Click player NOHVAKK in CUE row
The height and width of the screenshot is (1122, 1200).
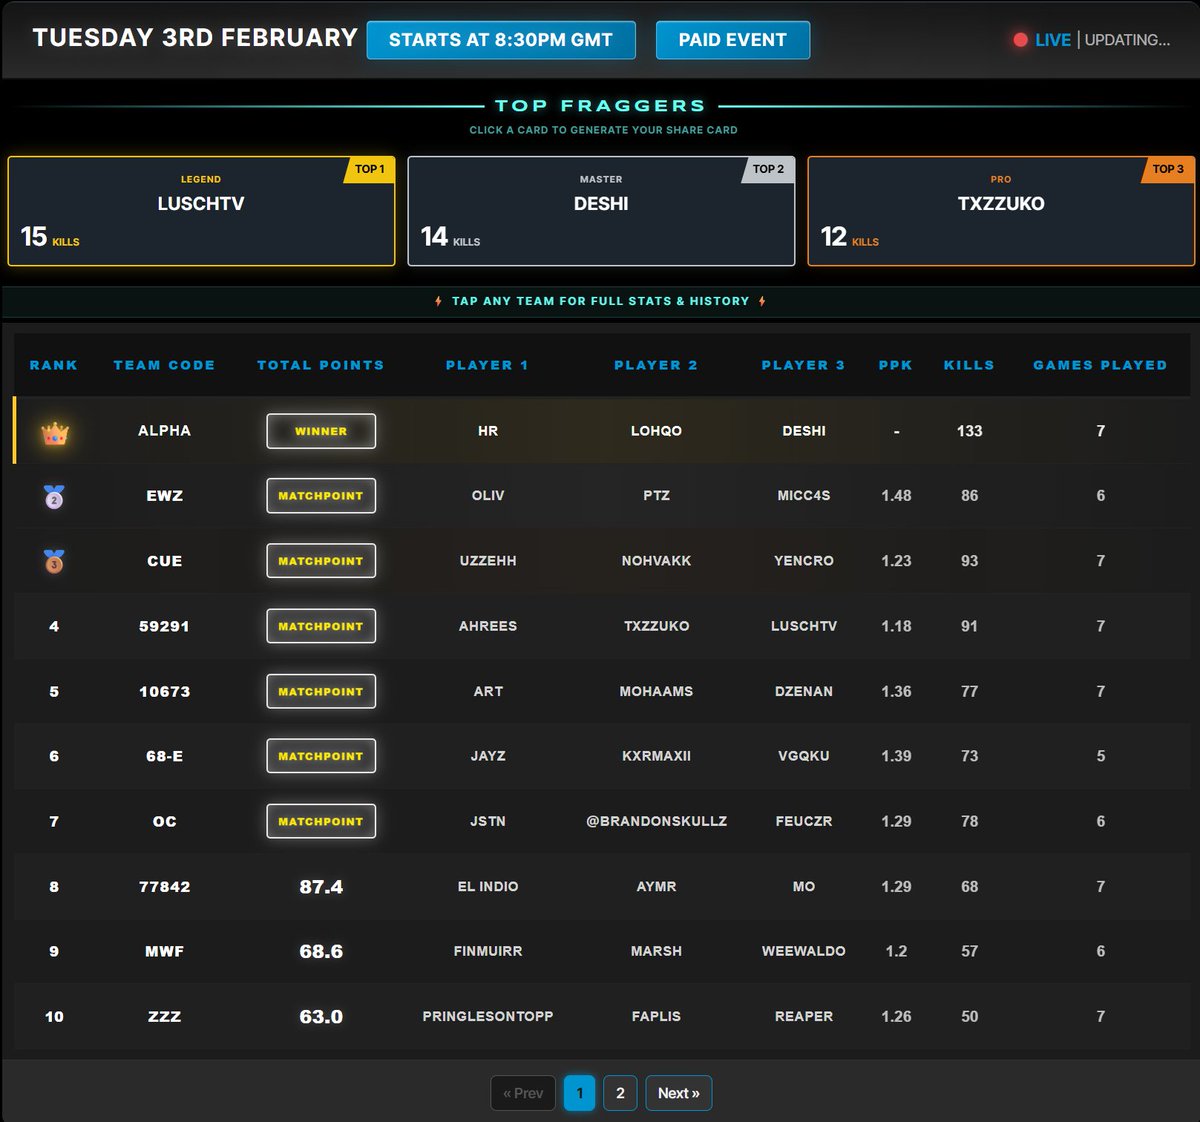(656, 561)
